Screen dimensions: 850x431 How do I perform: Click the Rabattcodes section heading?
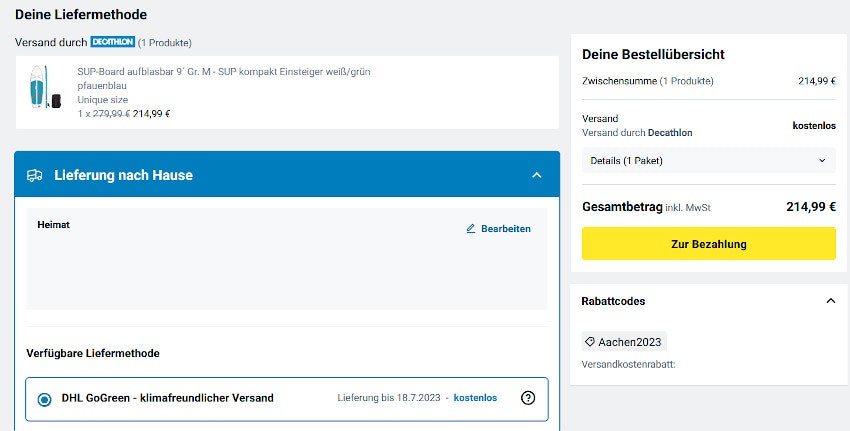tap(613, 301)
